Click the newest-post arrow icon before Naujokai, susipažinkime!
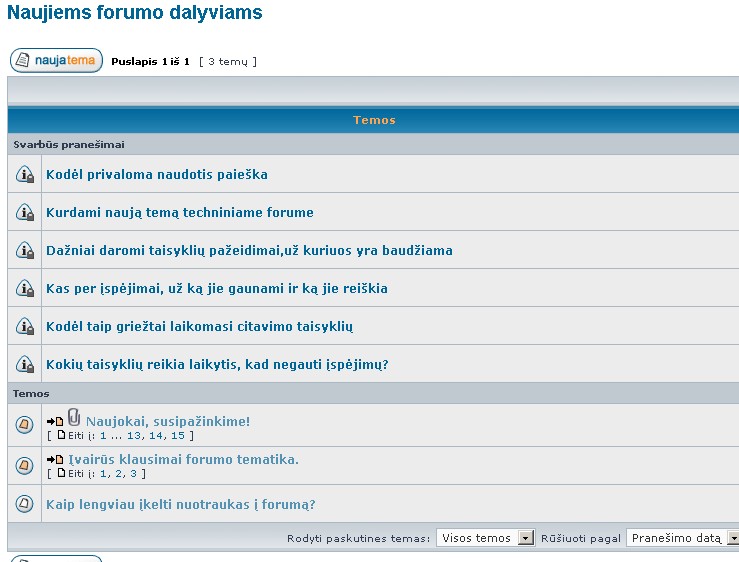 (x=55, y=422)
